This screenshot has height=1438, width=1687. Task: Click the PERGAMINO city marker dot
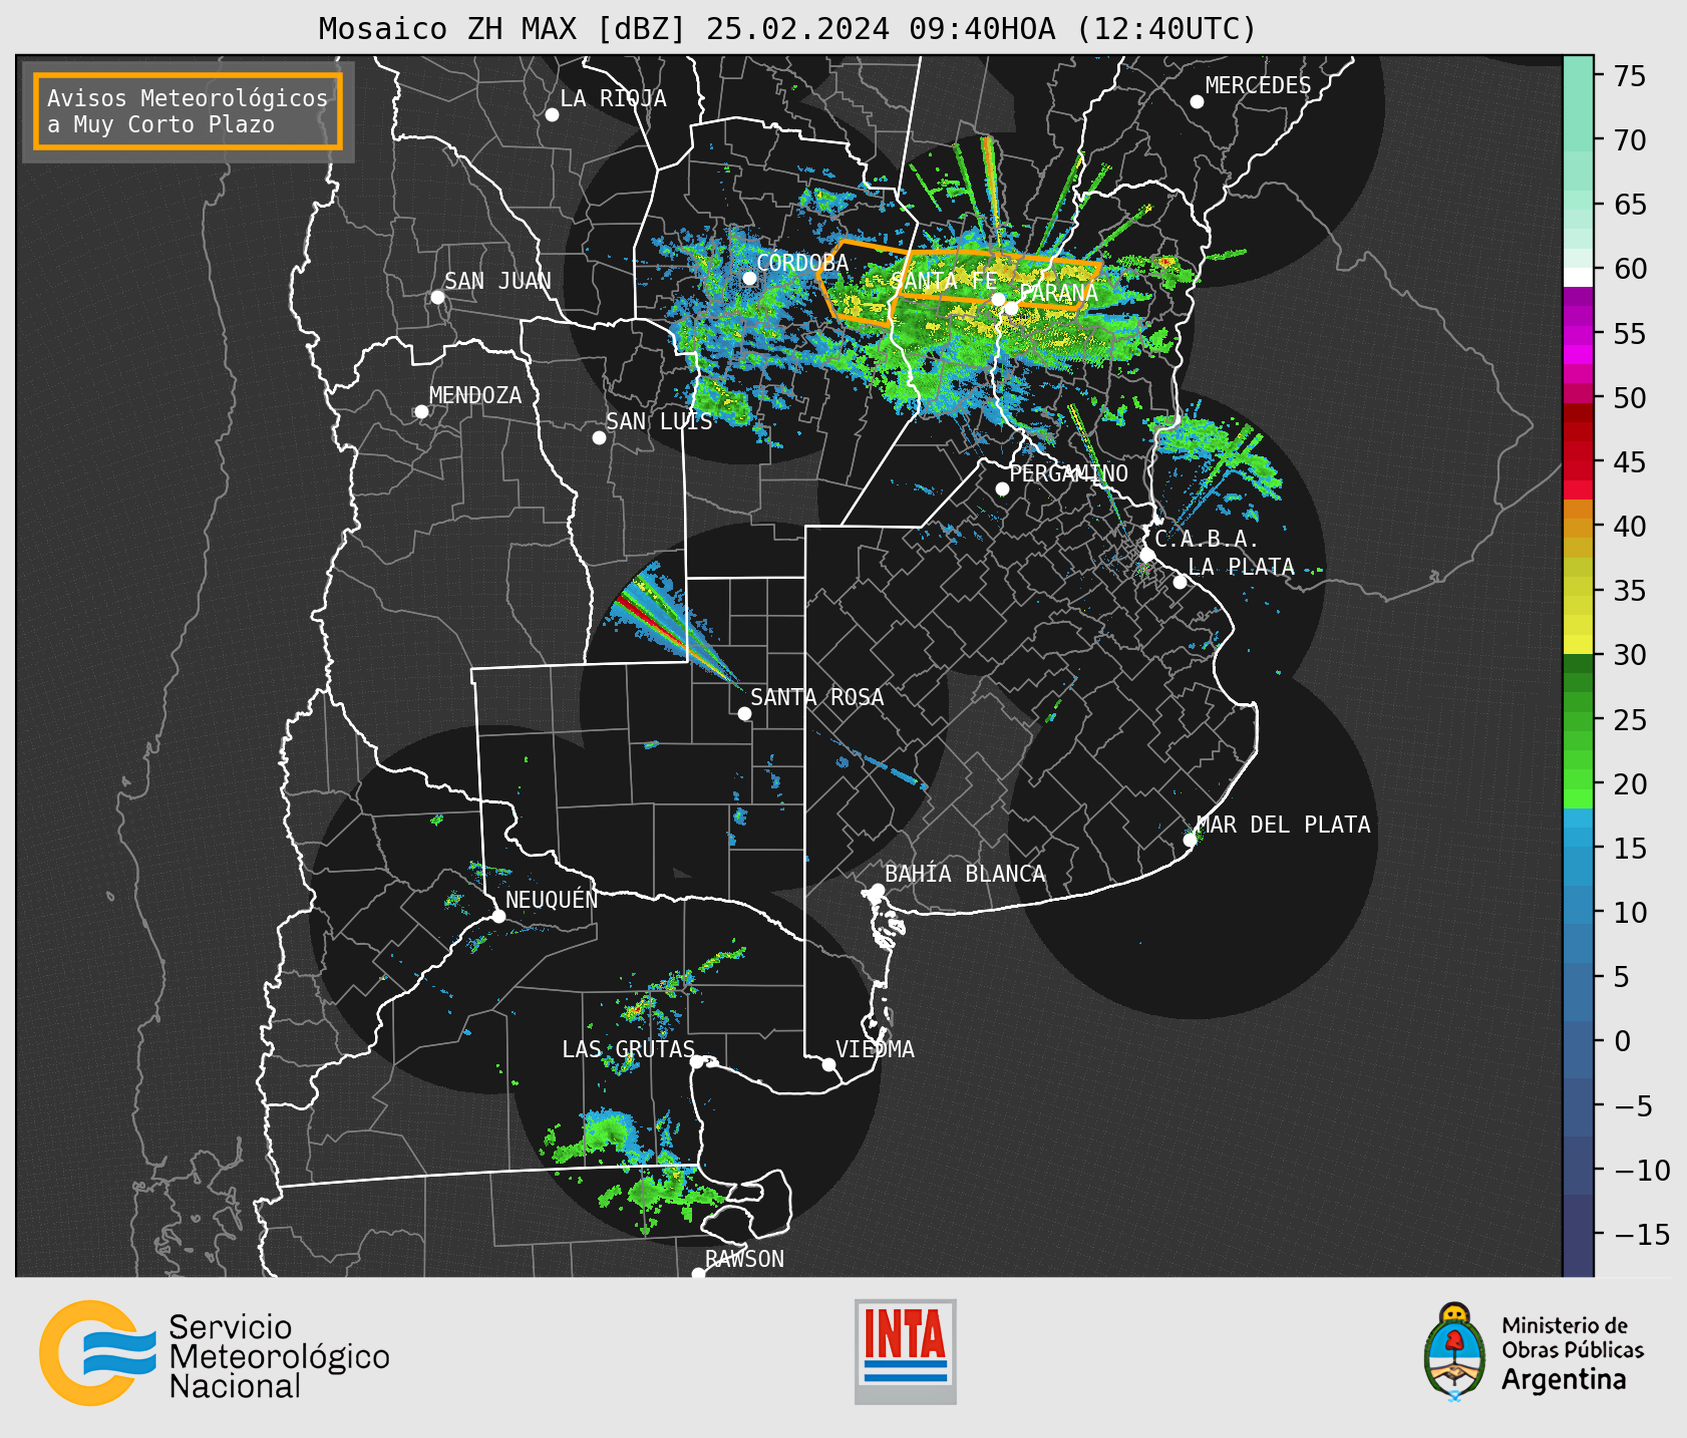pos(1002,489)
